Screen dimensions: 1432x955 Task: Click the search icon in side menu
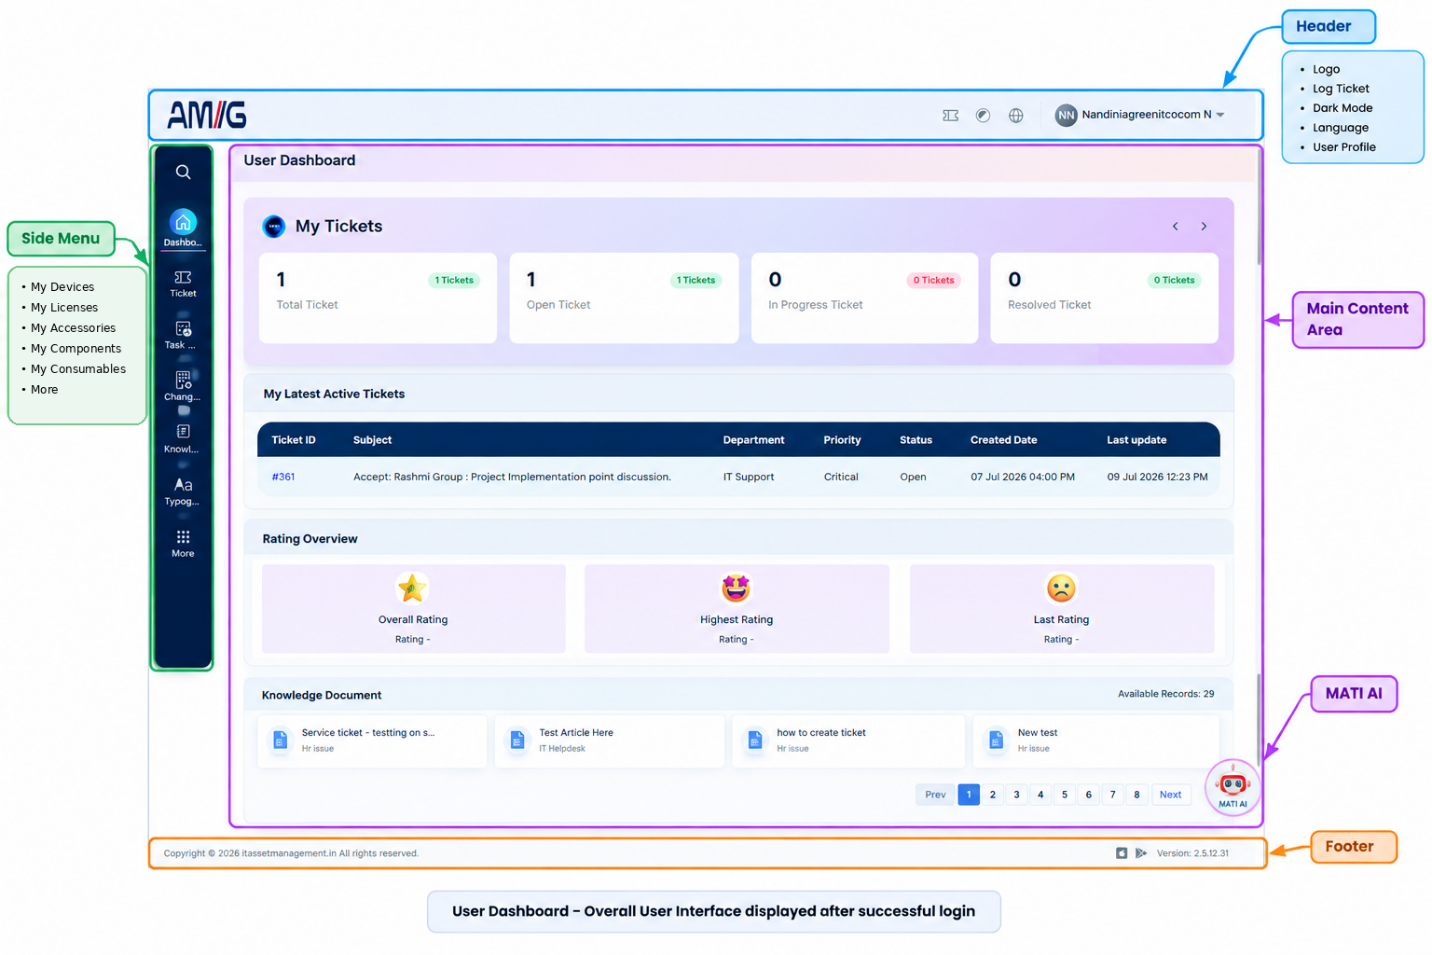pos(183,172)
